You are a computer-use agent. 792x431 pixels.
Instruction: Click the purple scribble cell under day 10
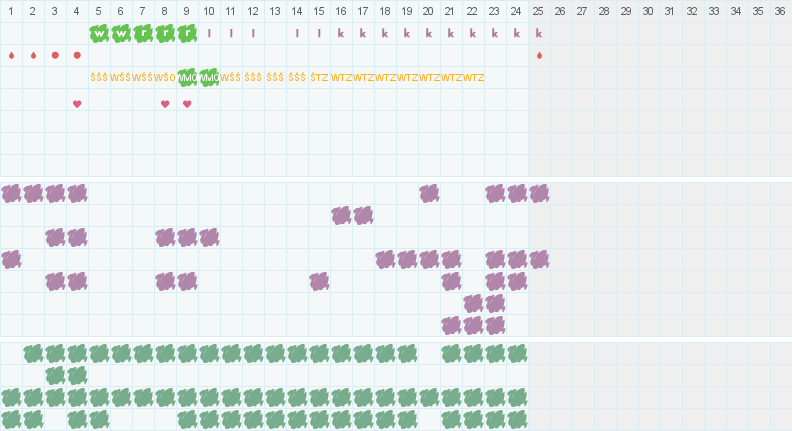209,237
